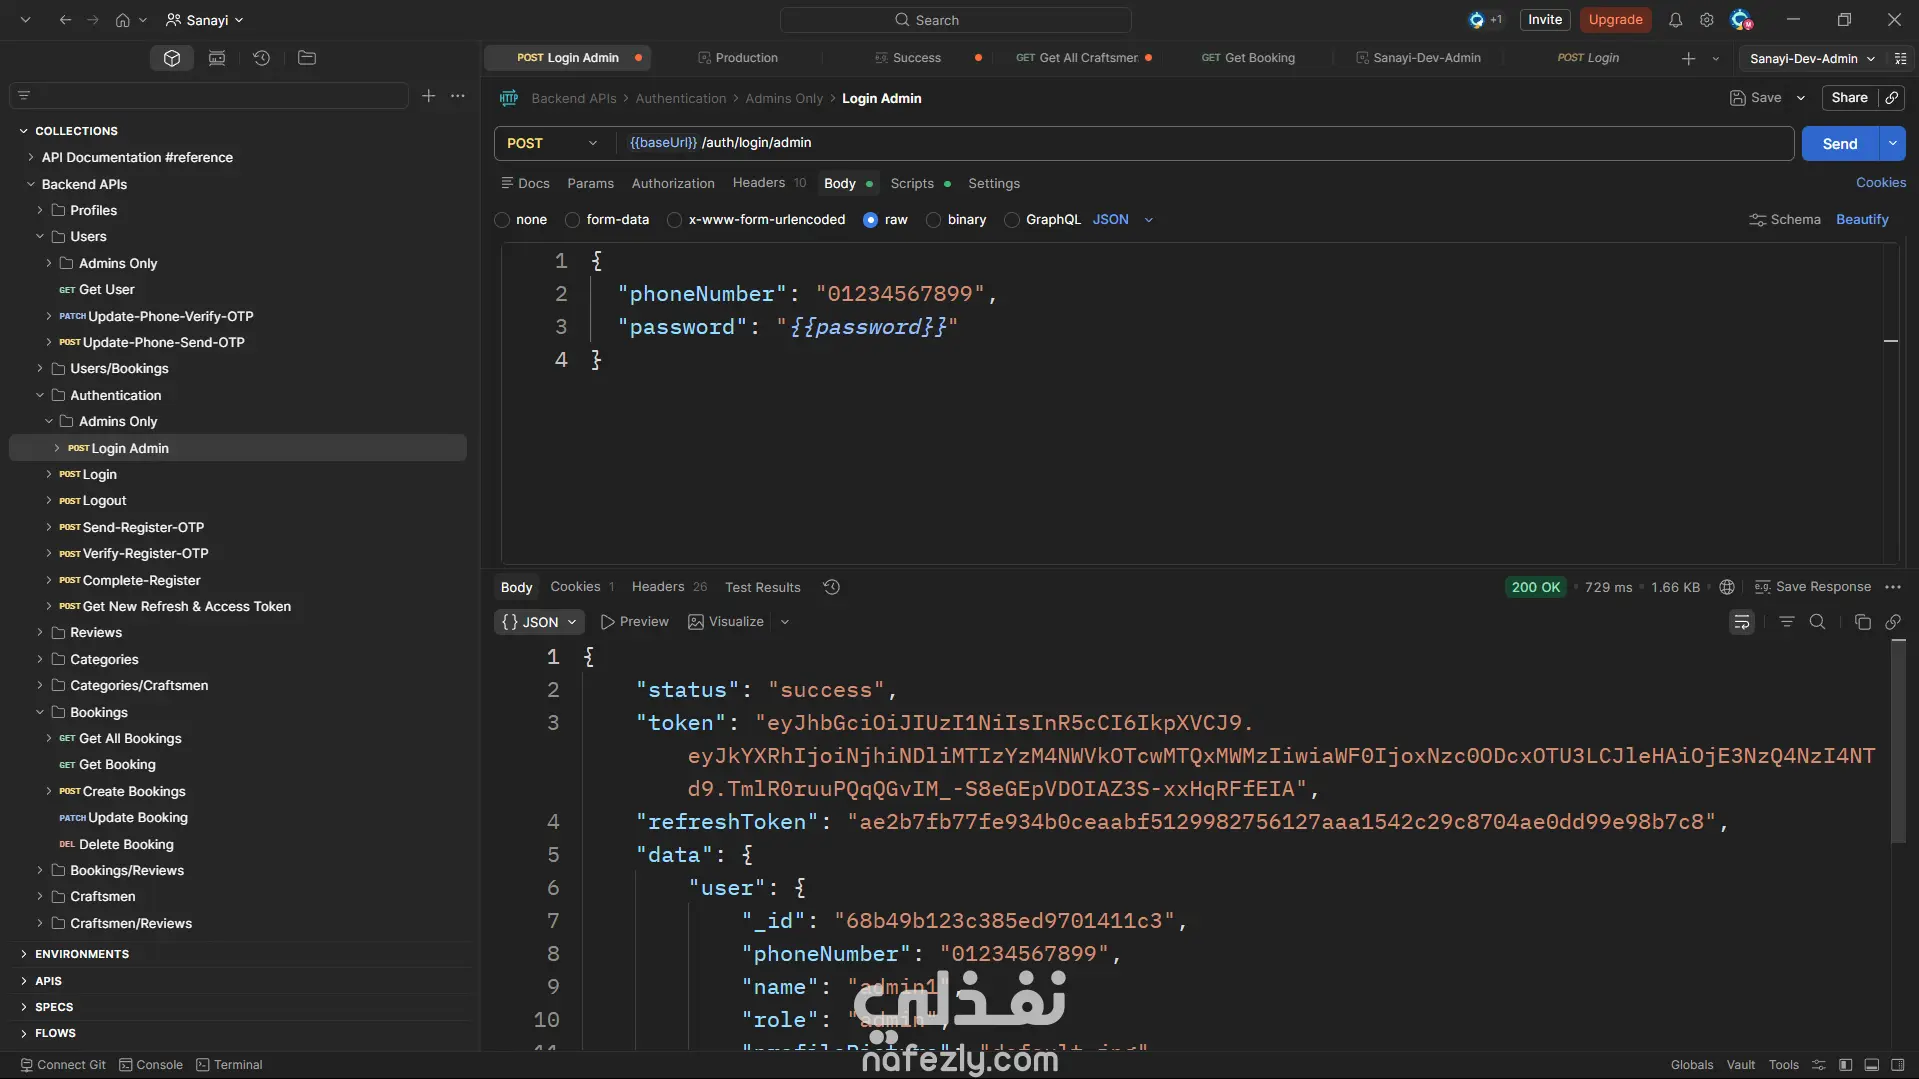Toggle response word wrap icon
This screenshot has width=1919, height=1079.
pos(1741,622)
